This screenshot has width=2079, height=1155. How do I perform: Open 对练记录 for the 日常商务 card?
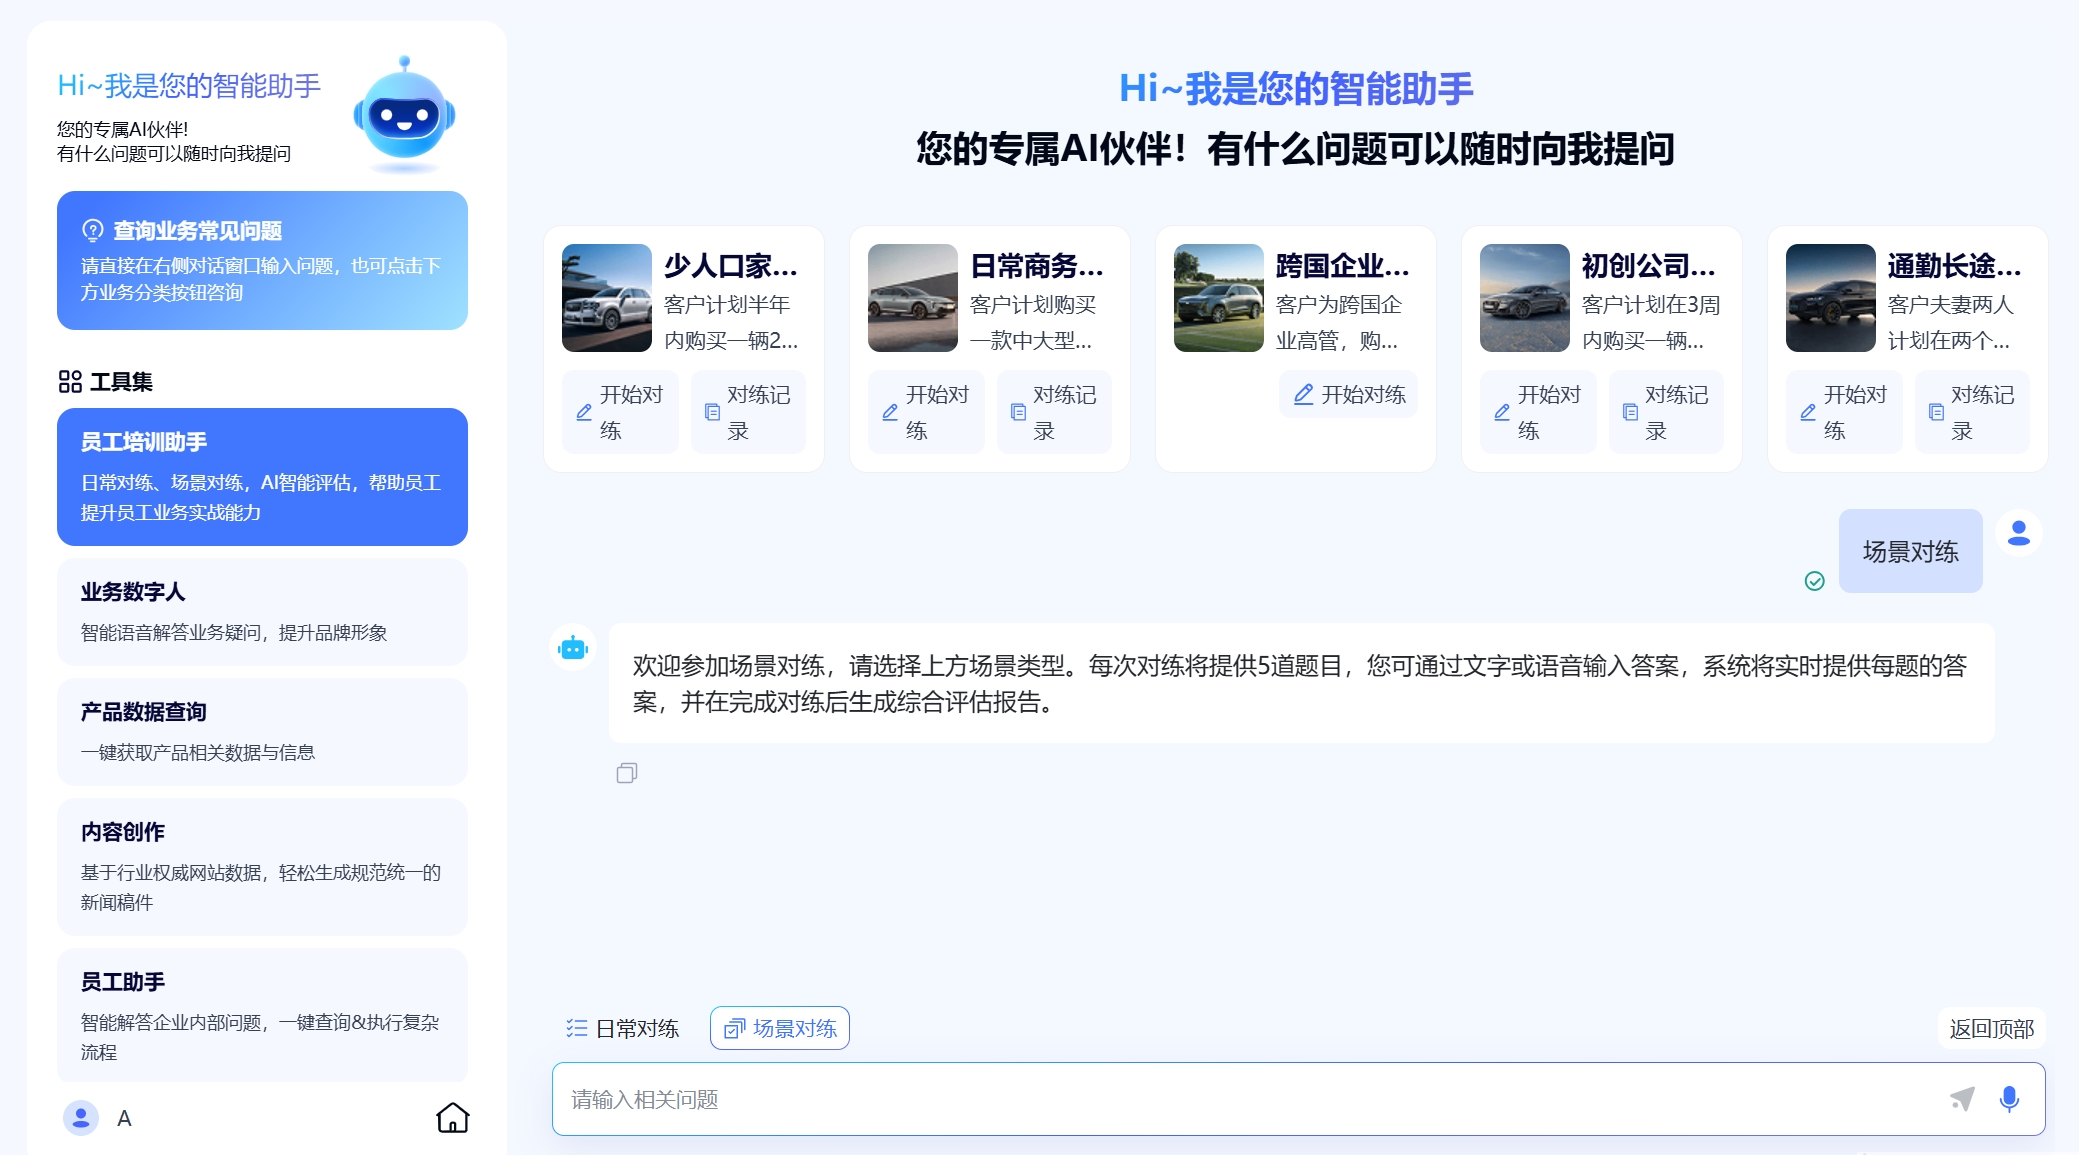pos(1053,412)
